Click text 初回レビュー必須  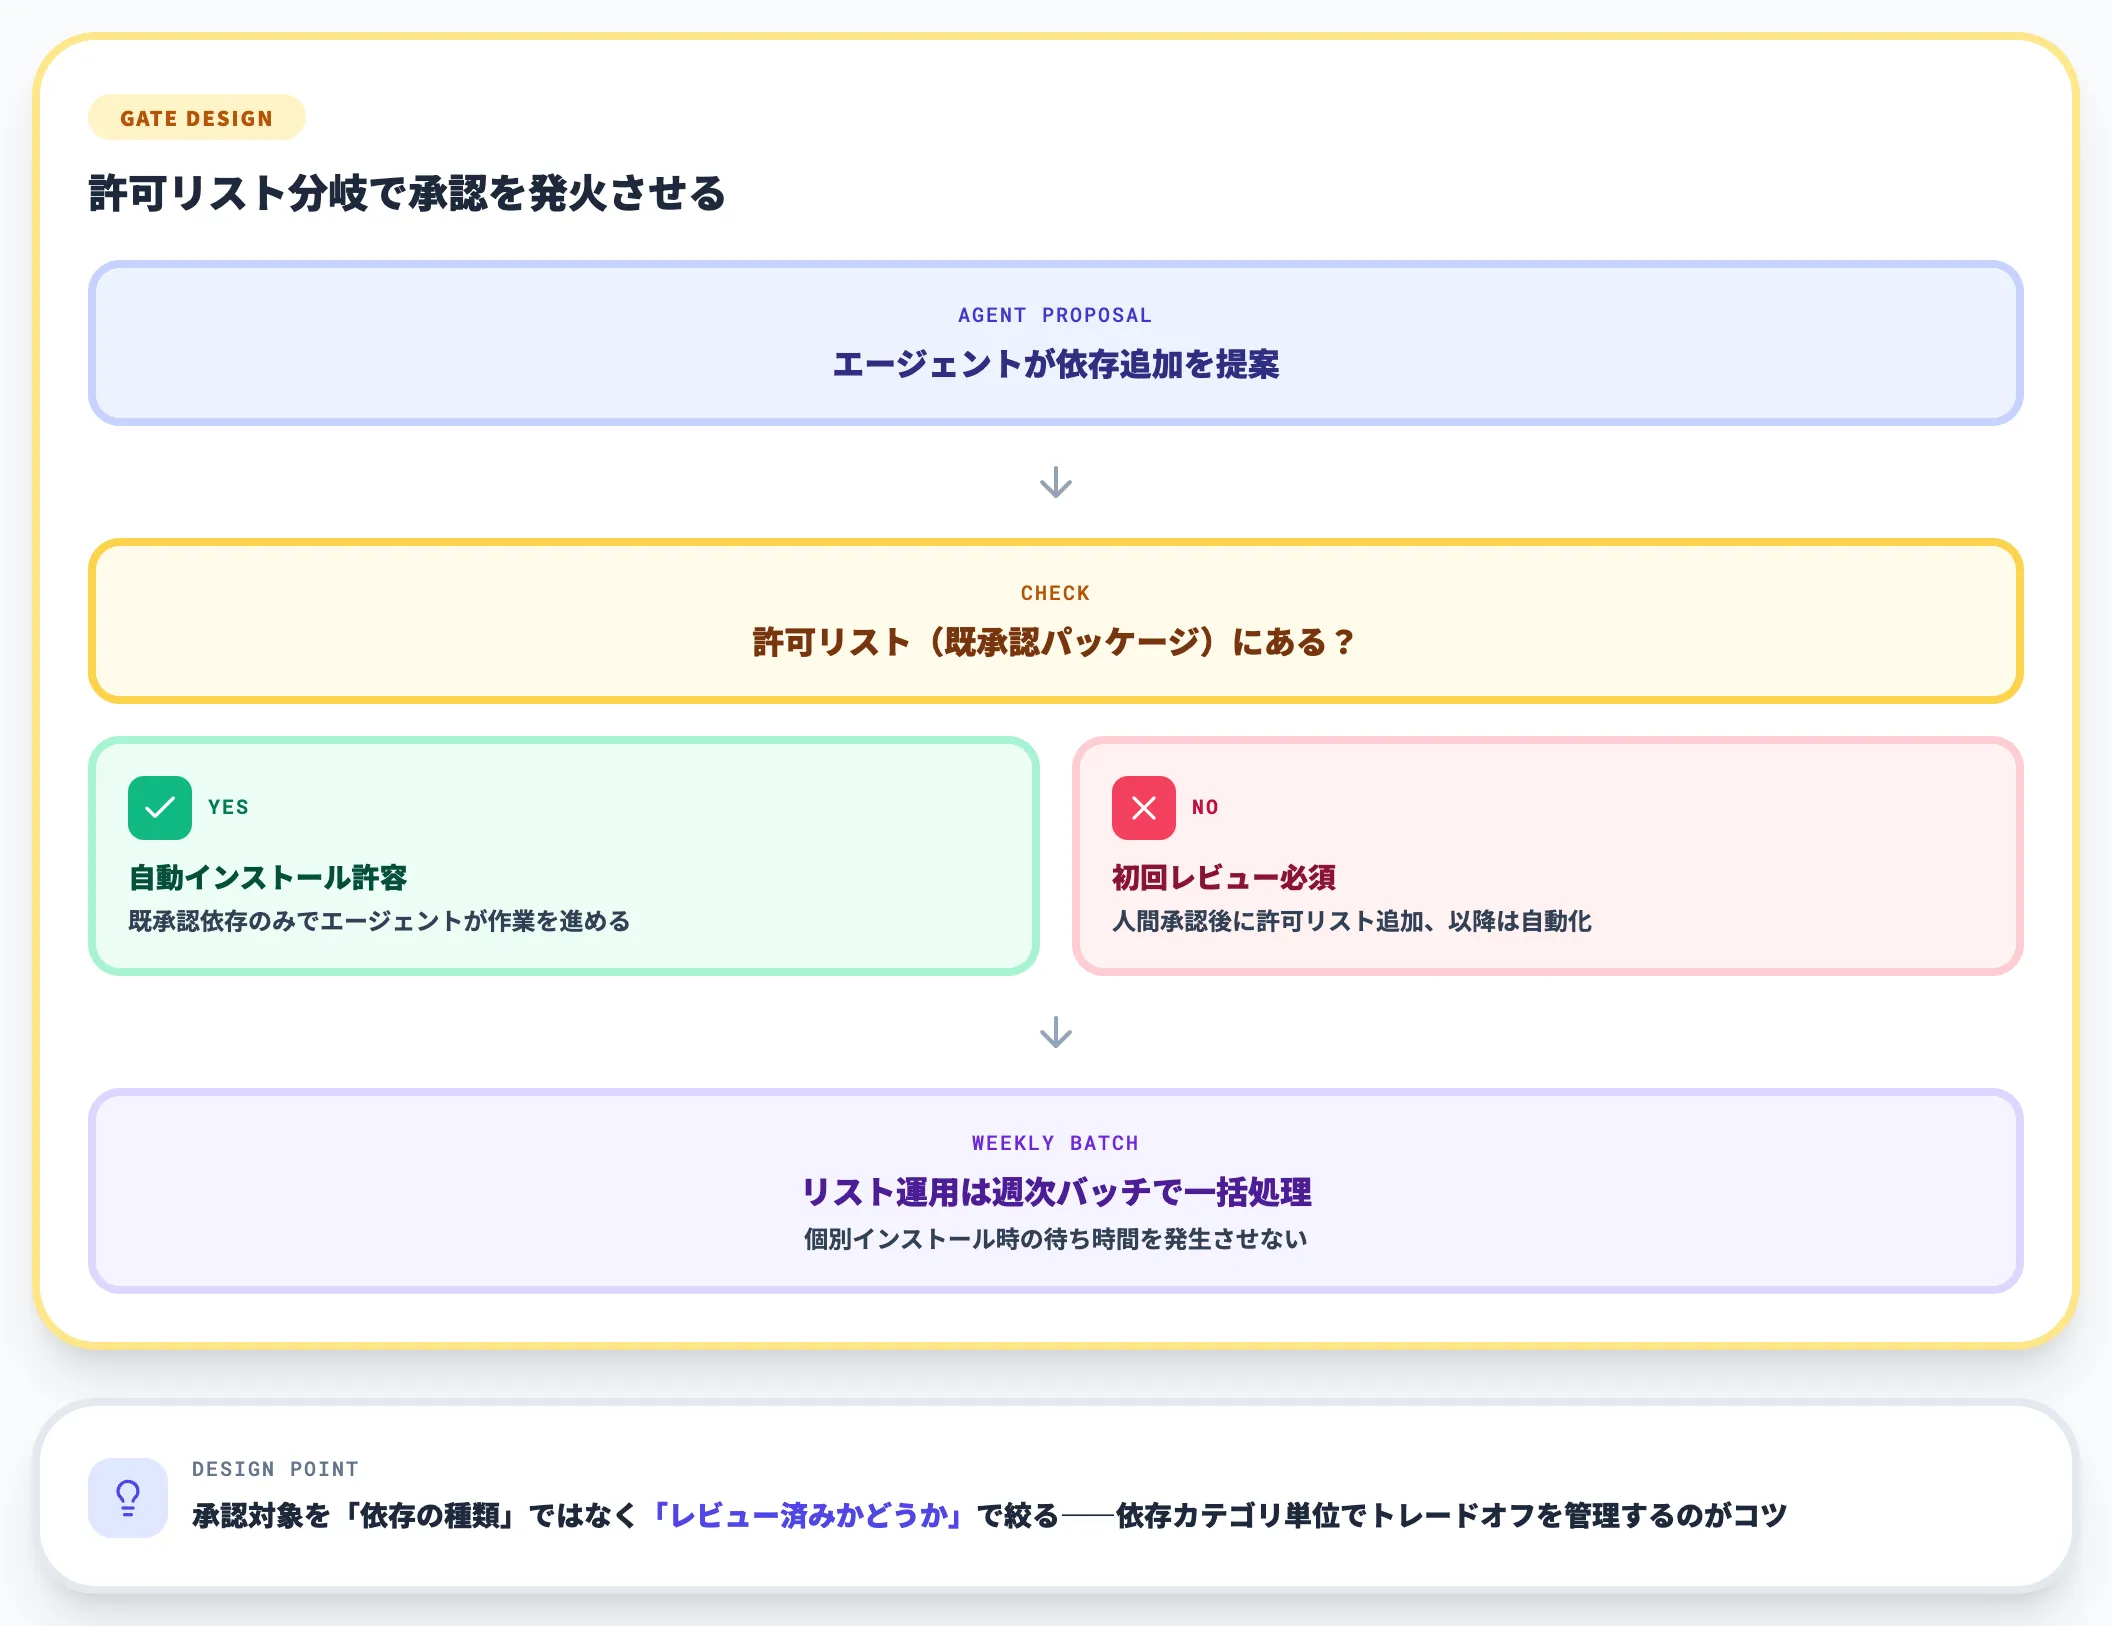(1224, 877)
